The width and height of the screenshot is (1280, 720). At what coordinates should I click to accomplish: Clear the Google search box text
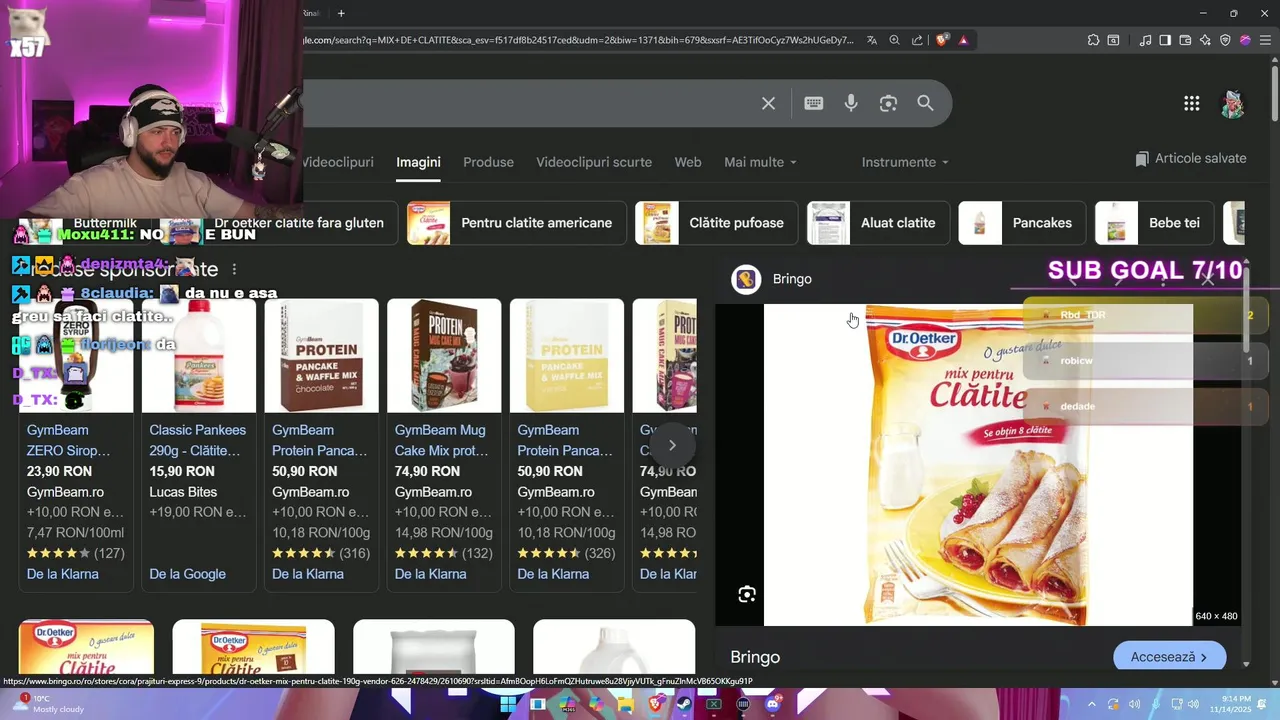(x=768, y=103)
